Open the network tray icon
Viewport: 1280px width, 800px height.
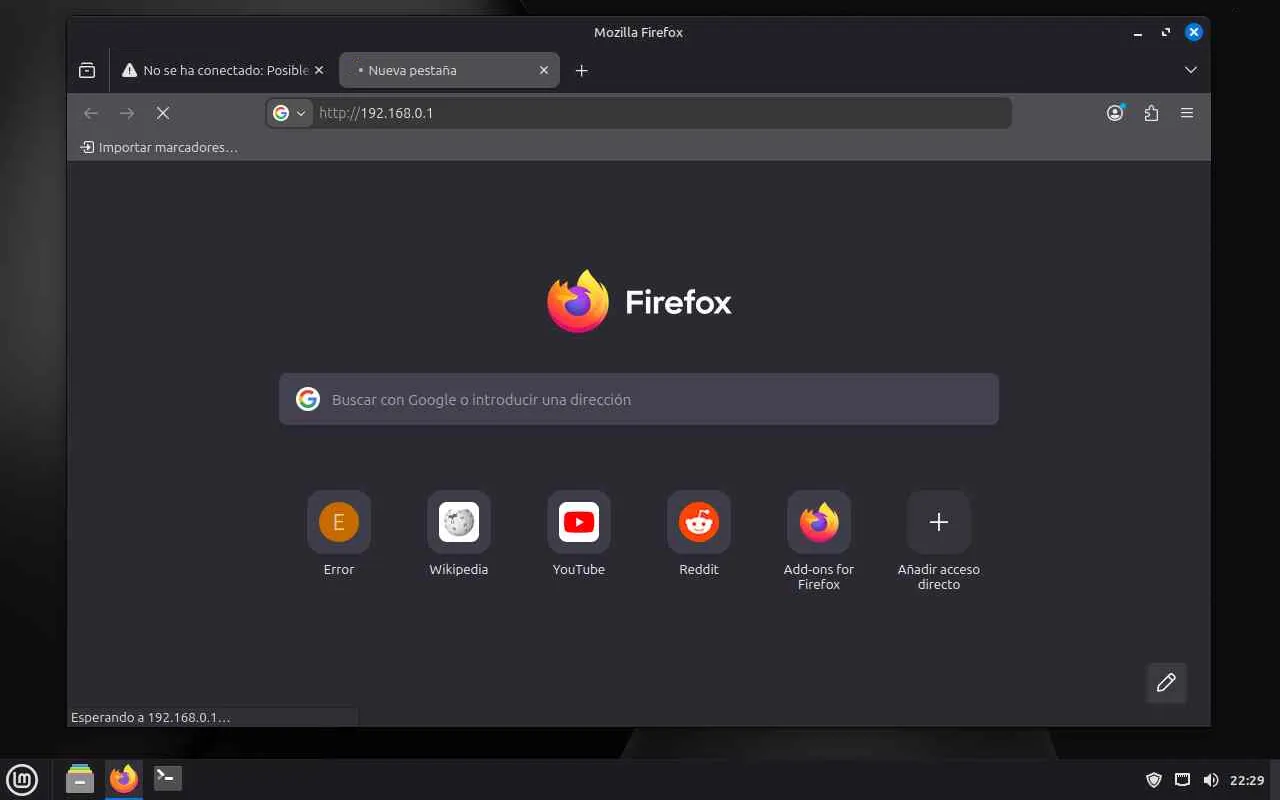coord(1182,780)
